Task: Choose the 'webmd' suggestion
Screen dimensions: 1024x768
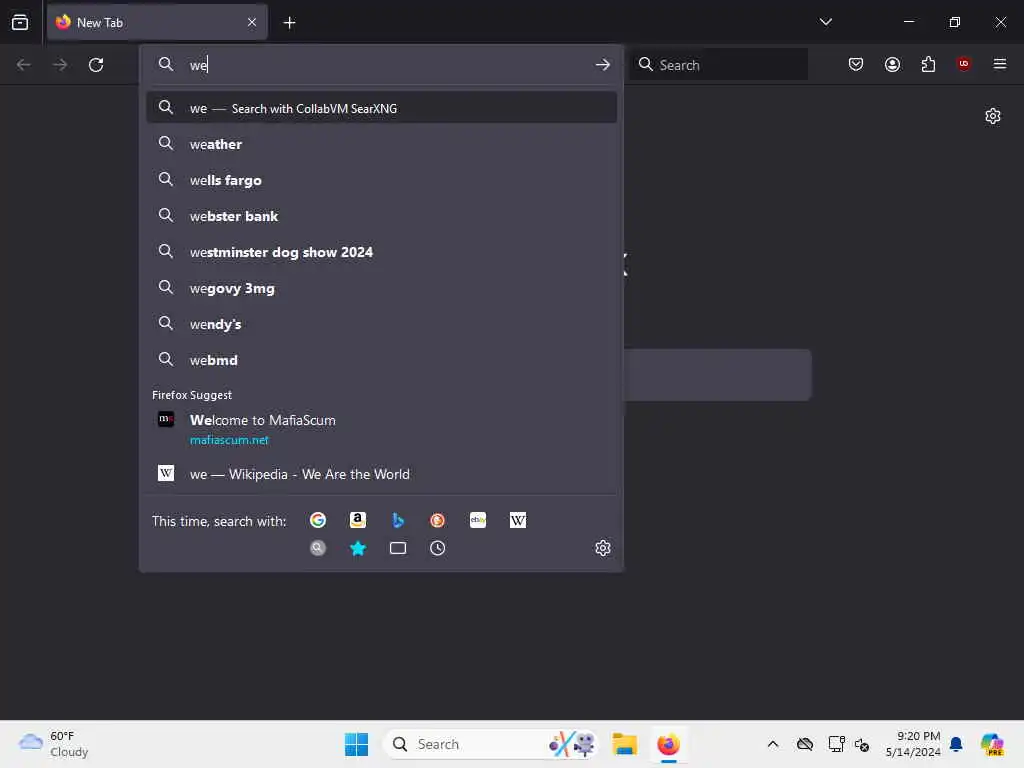Action: [x=381, y=360]
